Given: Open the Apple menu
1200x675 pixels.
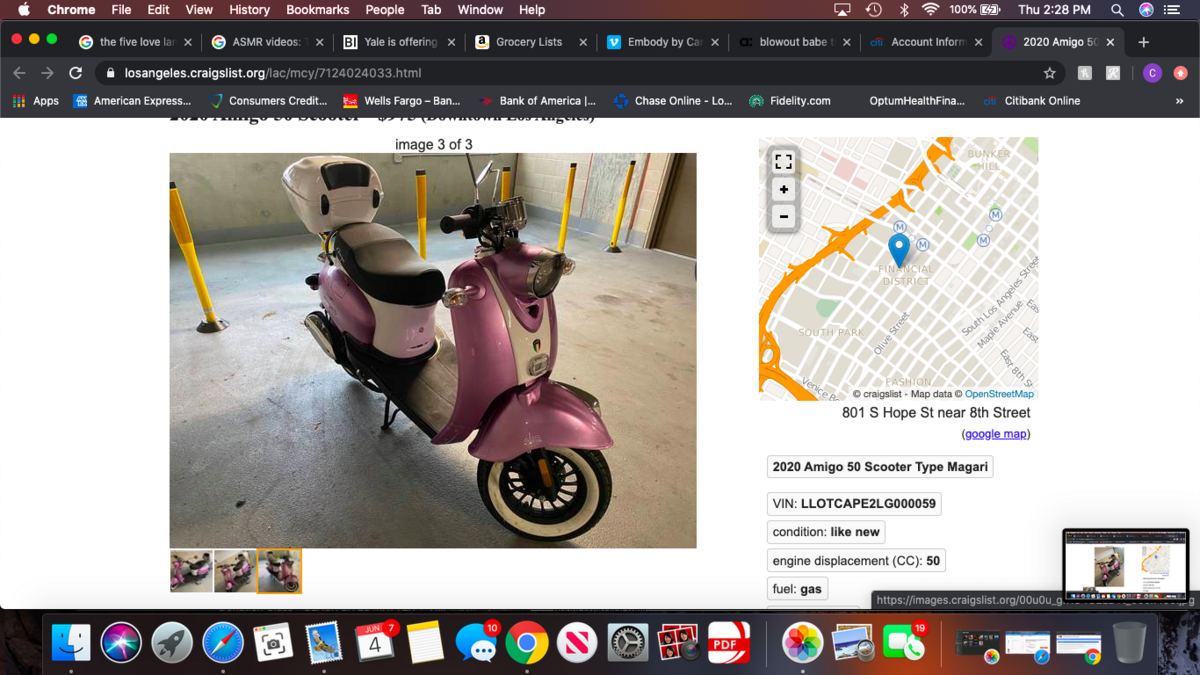Looking at the screenshot, I should tap(23, 10).
